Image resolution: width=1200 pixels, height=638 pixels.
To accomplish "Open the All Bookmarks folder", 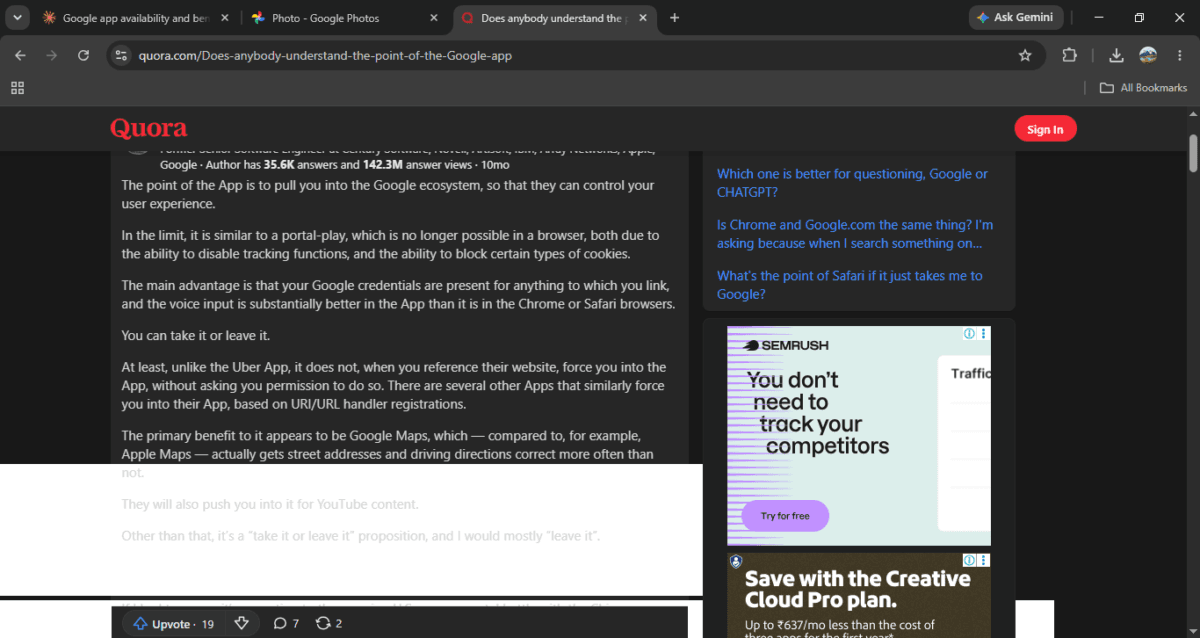I will click(x=1143, y=88).
